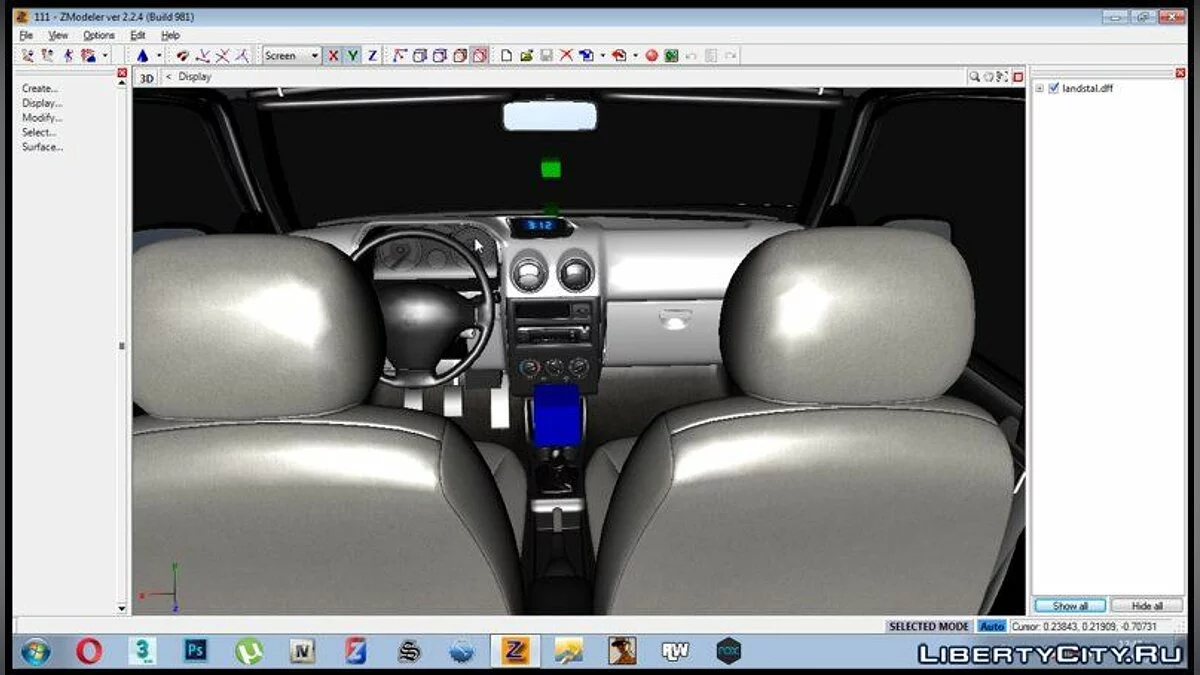Click the Modify... command in left panel
Image resolution: width=1200 pixels, height=675 pixels.
pos(42,118)
